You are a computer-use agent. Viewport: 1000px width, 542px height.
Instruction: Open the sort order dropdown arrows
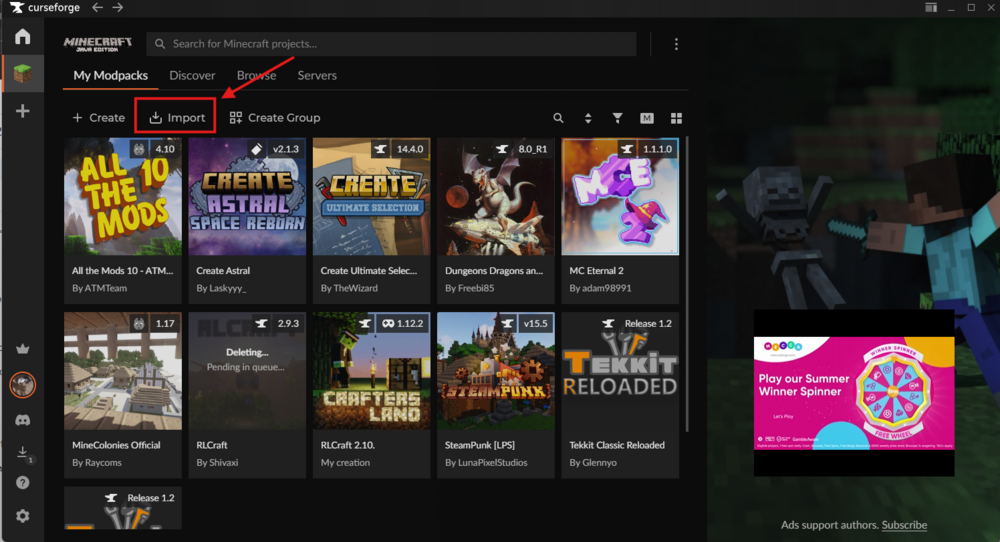click(588, 118)
